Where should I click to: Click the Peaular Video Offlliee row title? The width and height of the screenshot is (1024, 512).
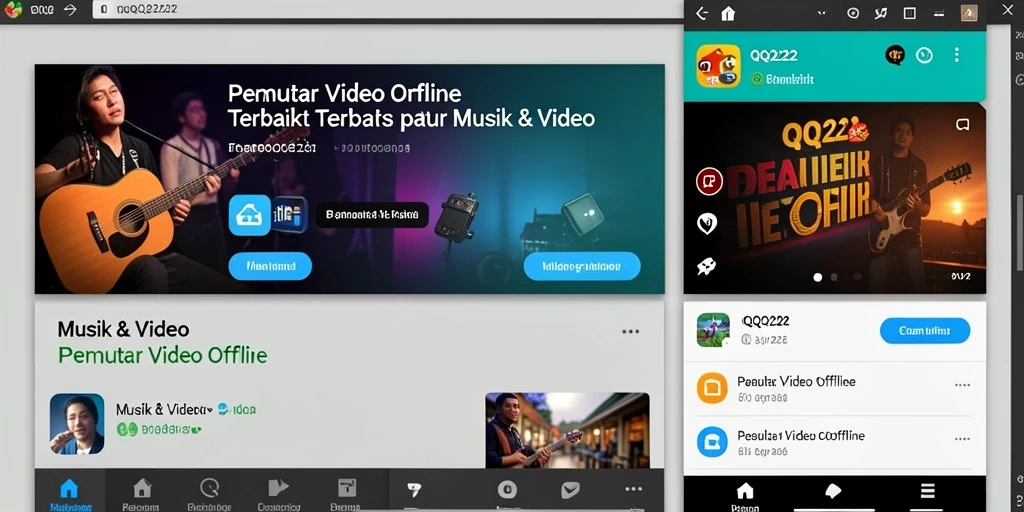[x=796, y=381]
